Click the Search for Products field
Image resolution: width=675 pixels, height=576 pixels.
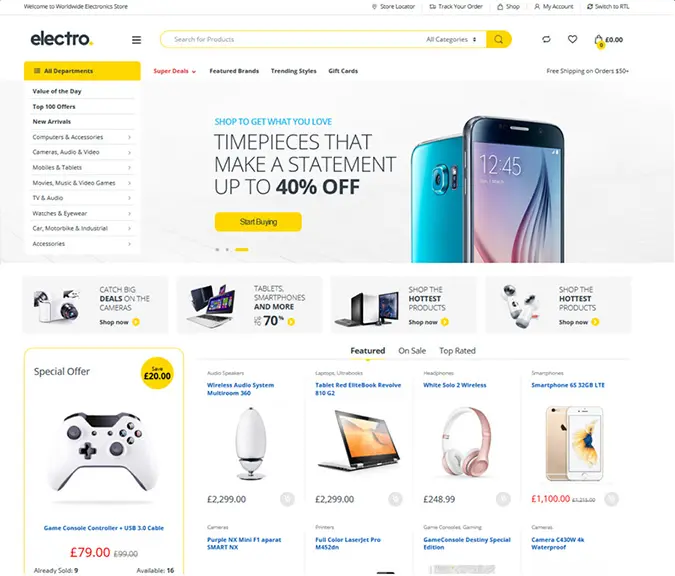290,40
